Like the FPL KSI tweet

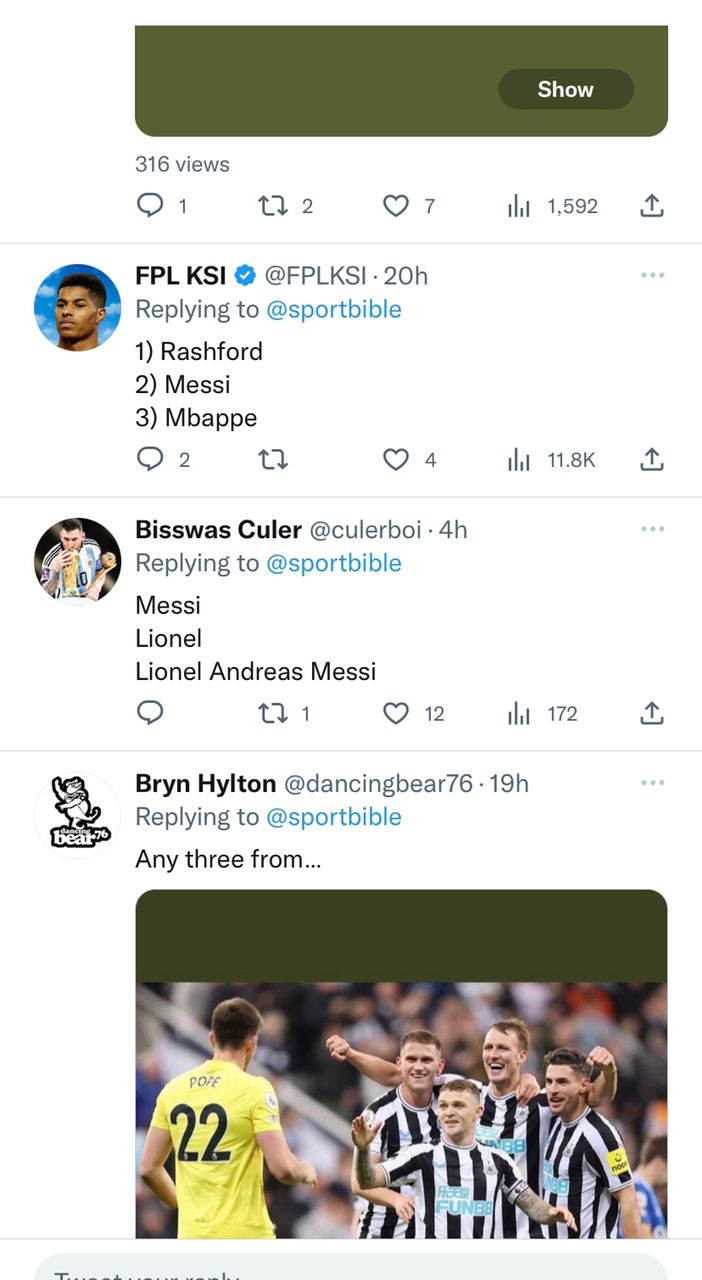click(x=396, y=459)
